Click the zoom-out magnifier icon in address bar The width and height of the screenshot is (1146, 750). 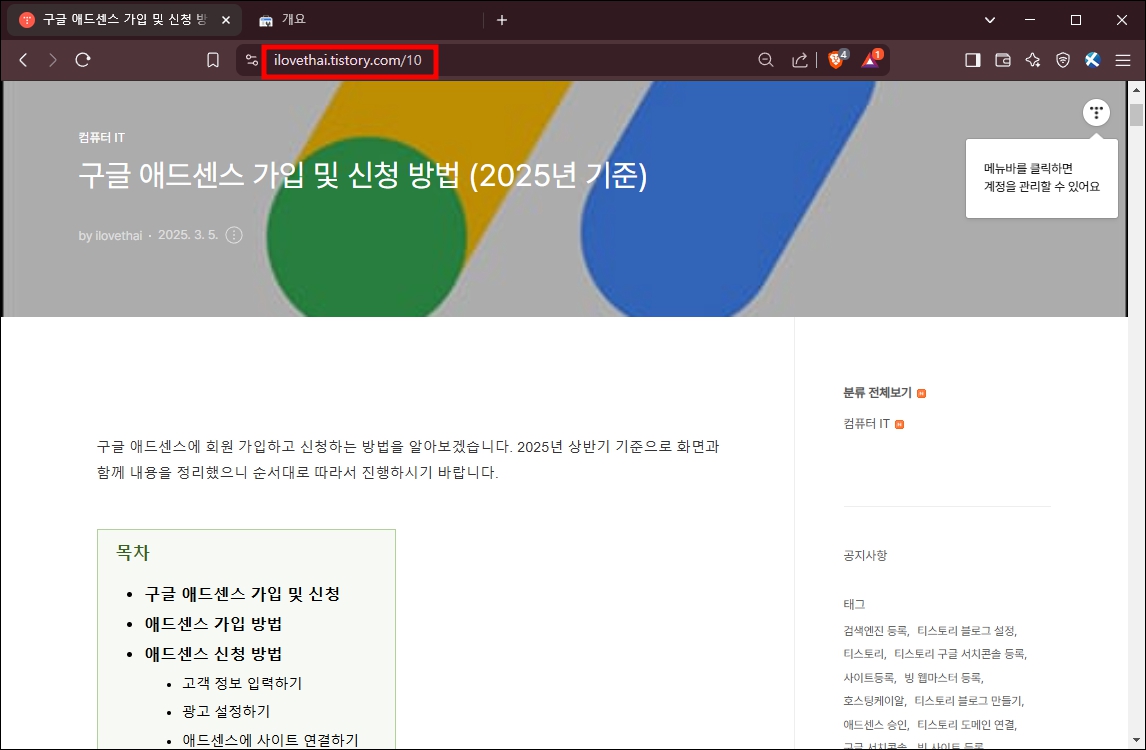(x=765, y=60)
